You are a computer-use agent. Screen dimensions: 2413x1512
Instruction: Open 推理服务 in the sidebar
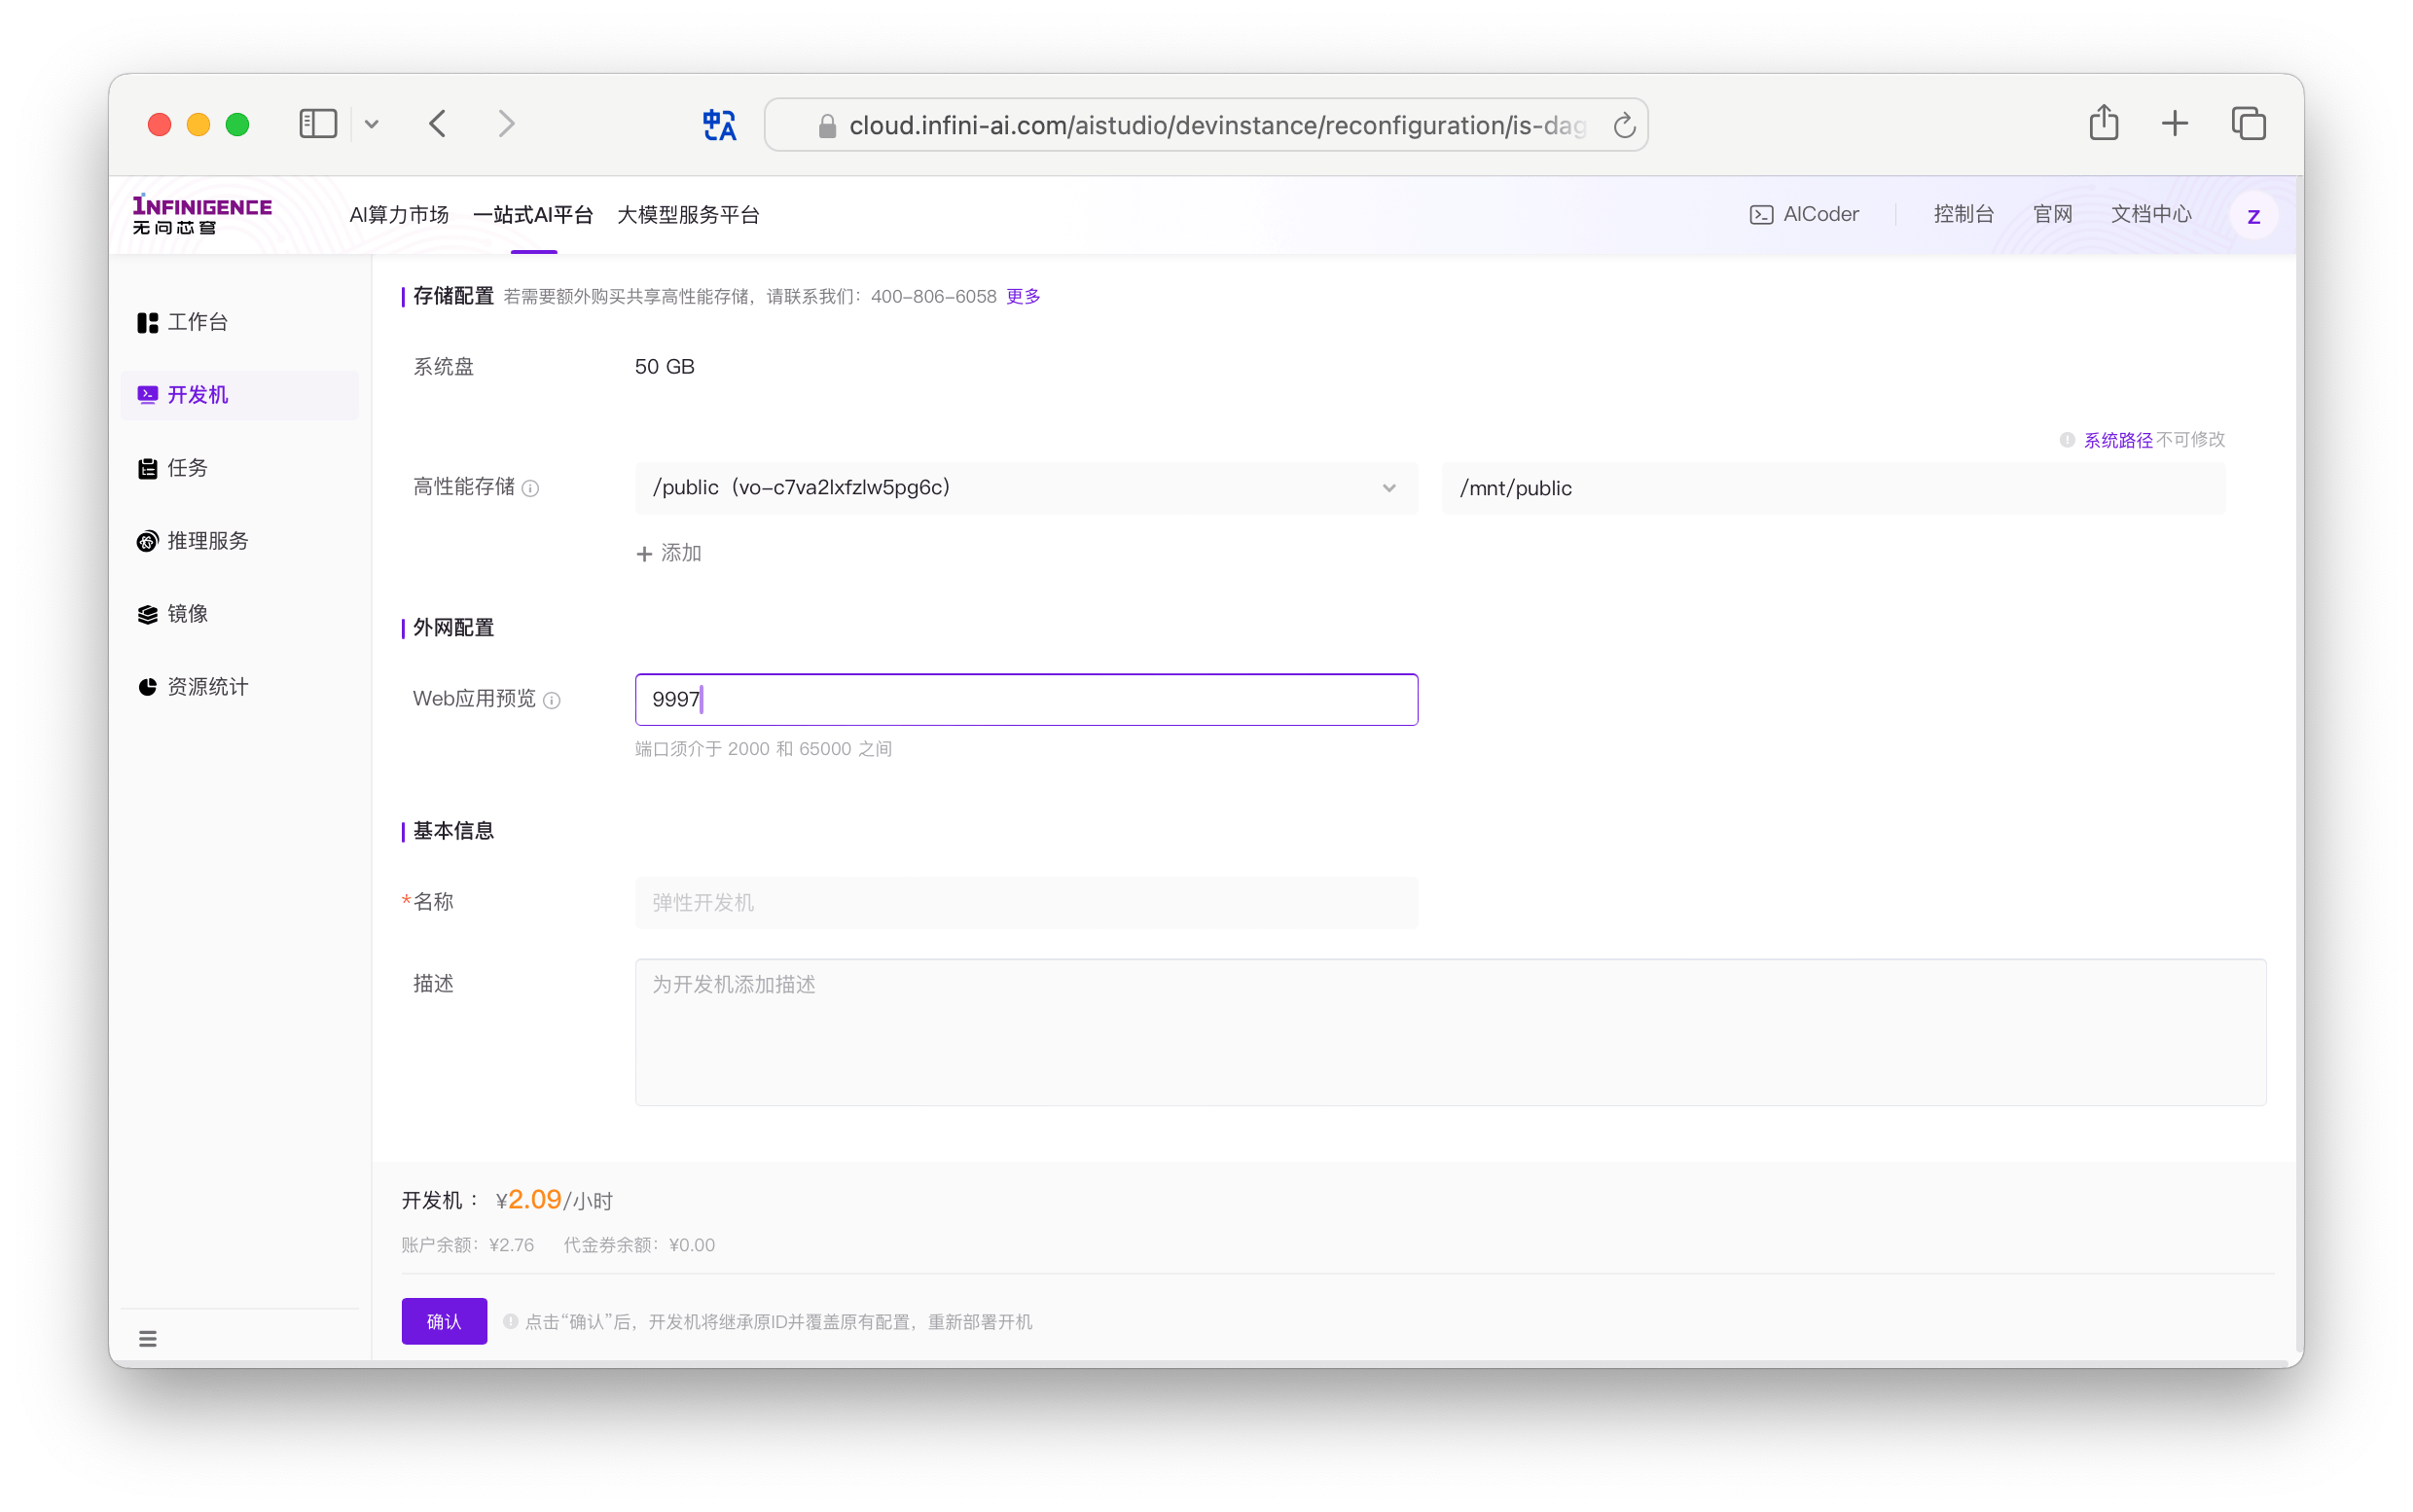click(x=239, y=541)
